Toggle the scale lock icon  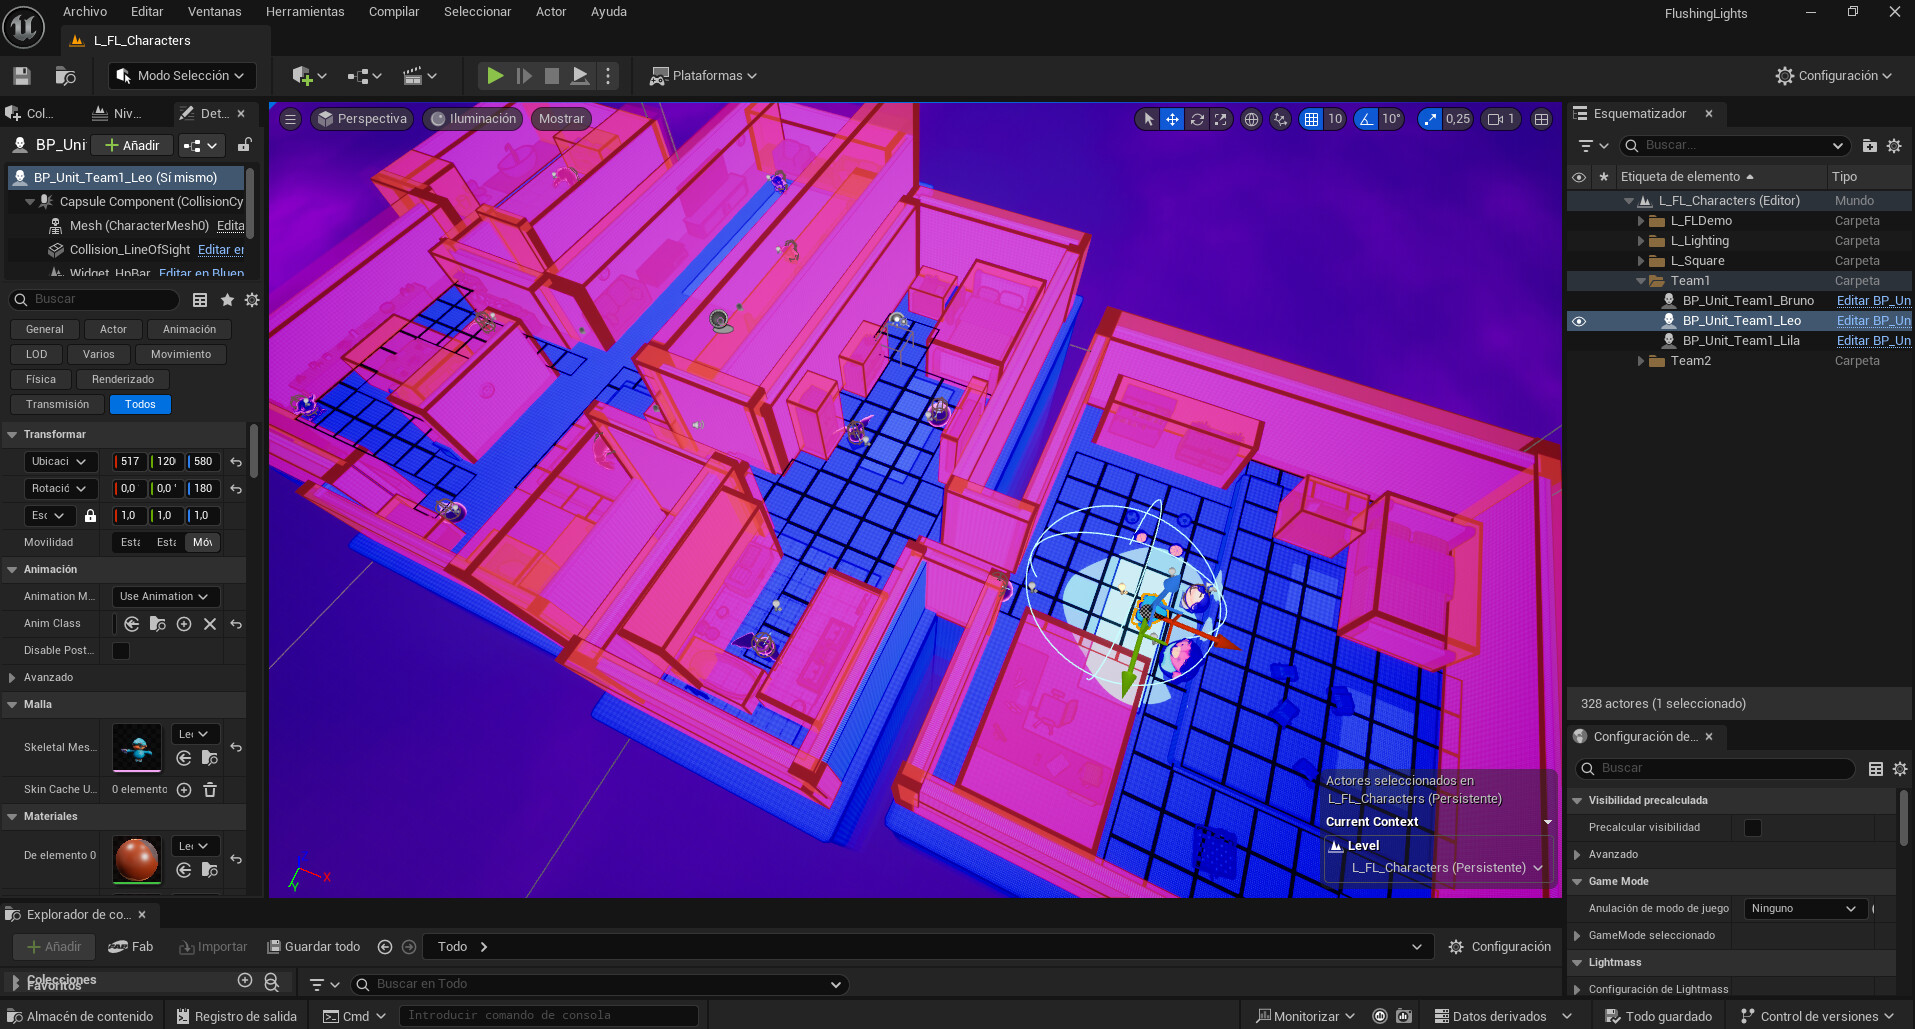point(90,516)
